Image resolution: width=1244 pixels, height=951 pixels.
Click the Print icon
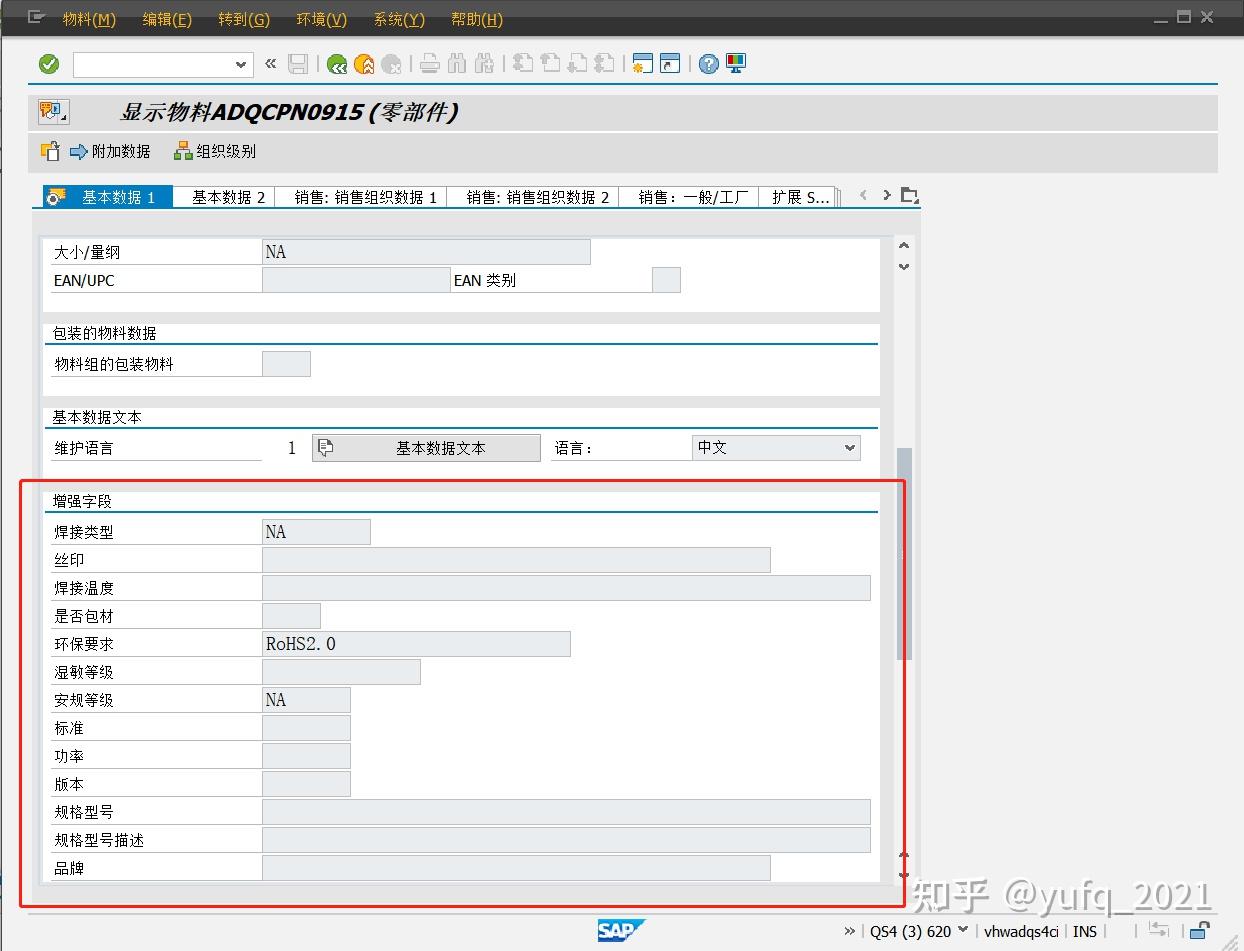pos(430,64)
